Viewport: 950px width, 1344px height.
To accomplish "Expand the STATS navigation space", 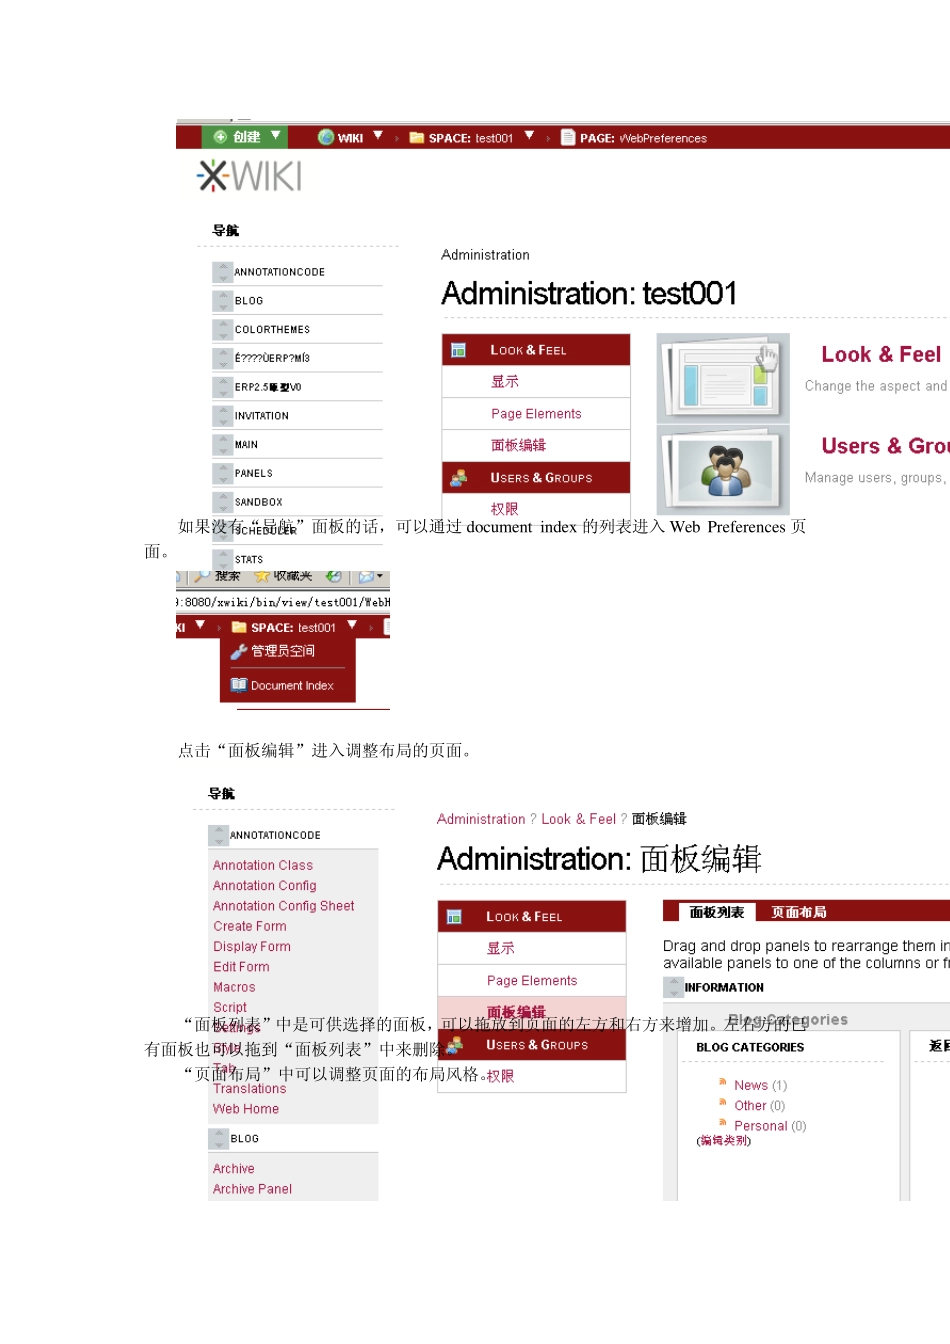I will pos(222,560).
